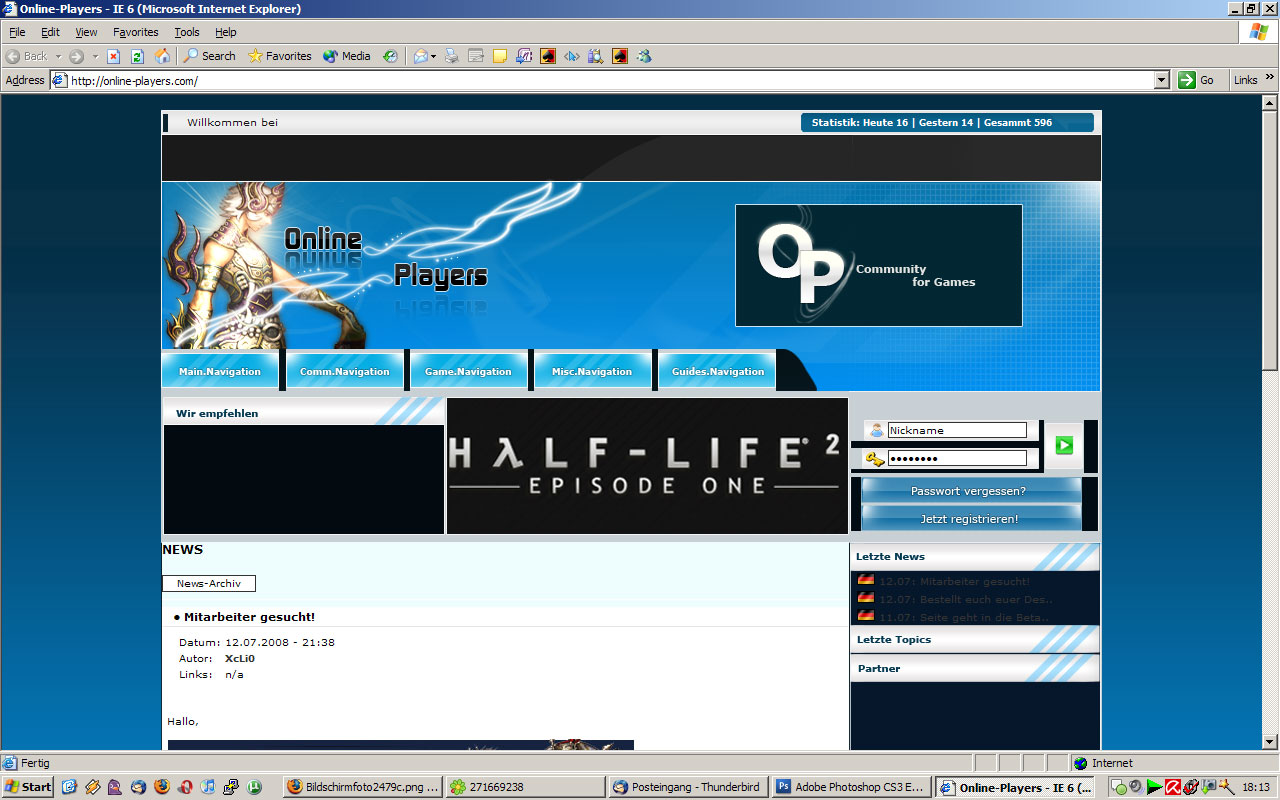Click the vertical page scrollbar thumb

pos(1270,240)
